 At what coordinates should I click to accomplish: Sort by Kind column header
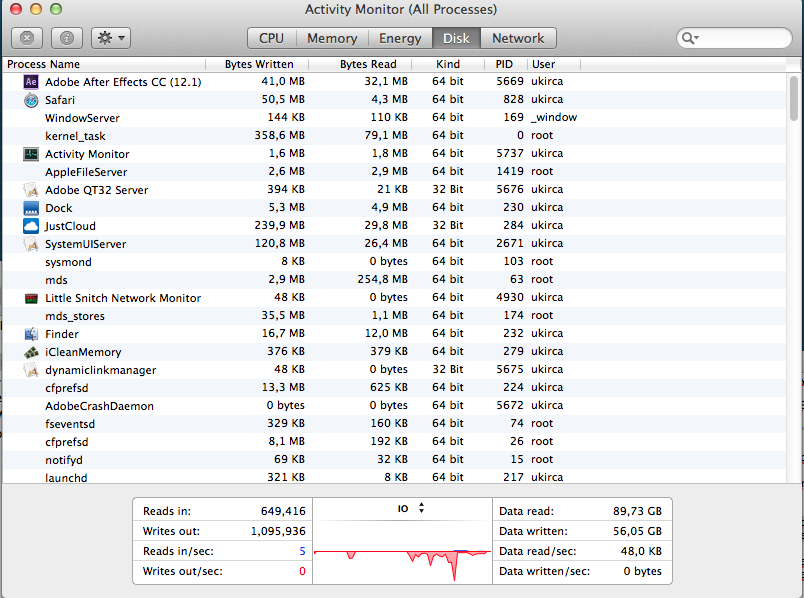point(448,64)
